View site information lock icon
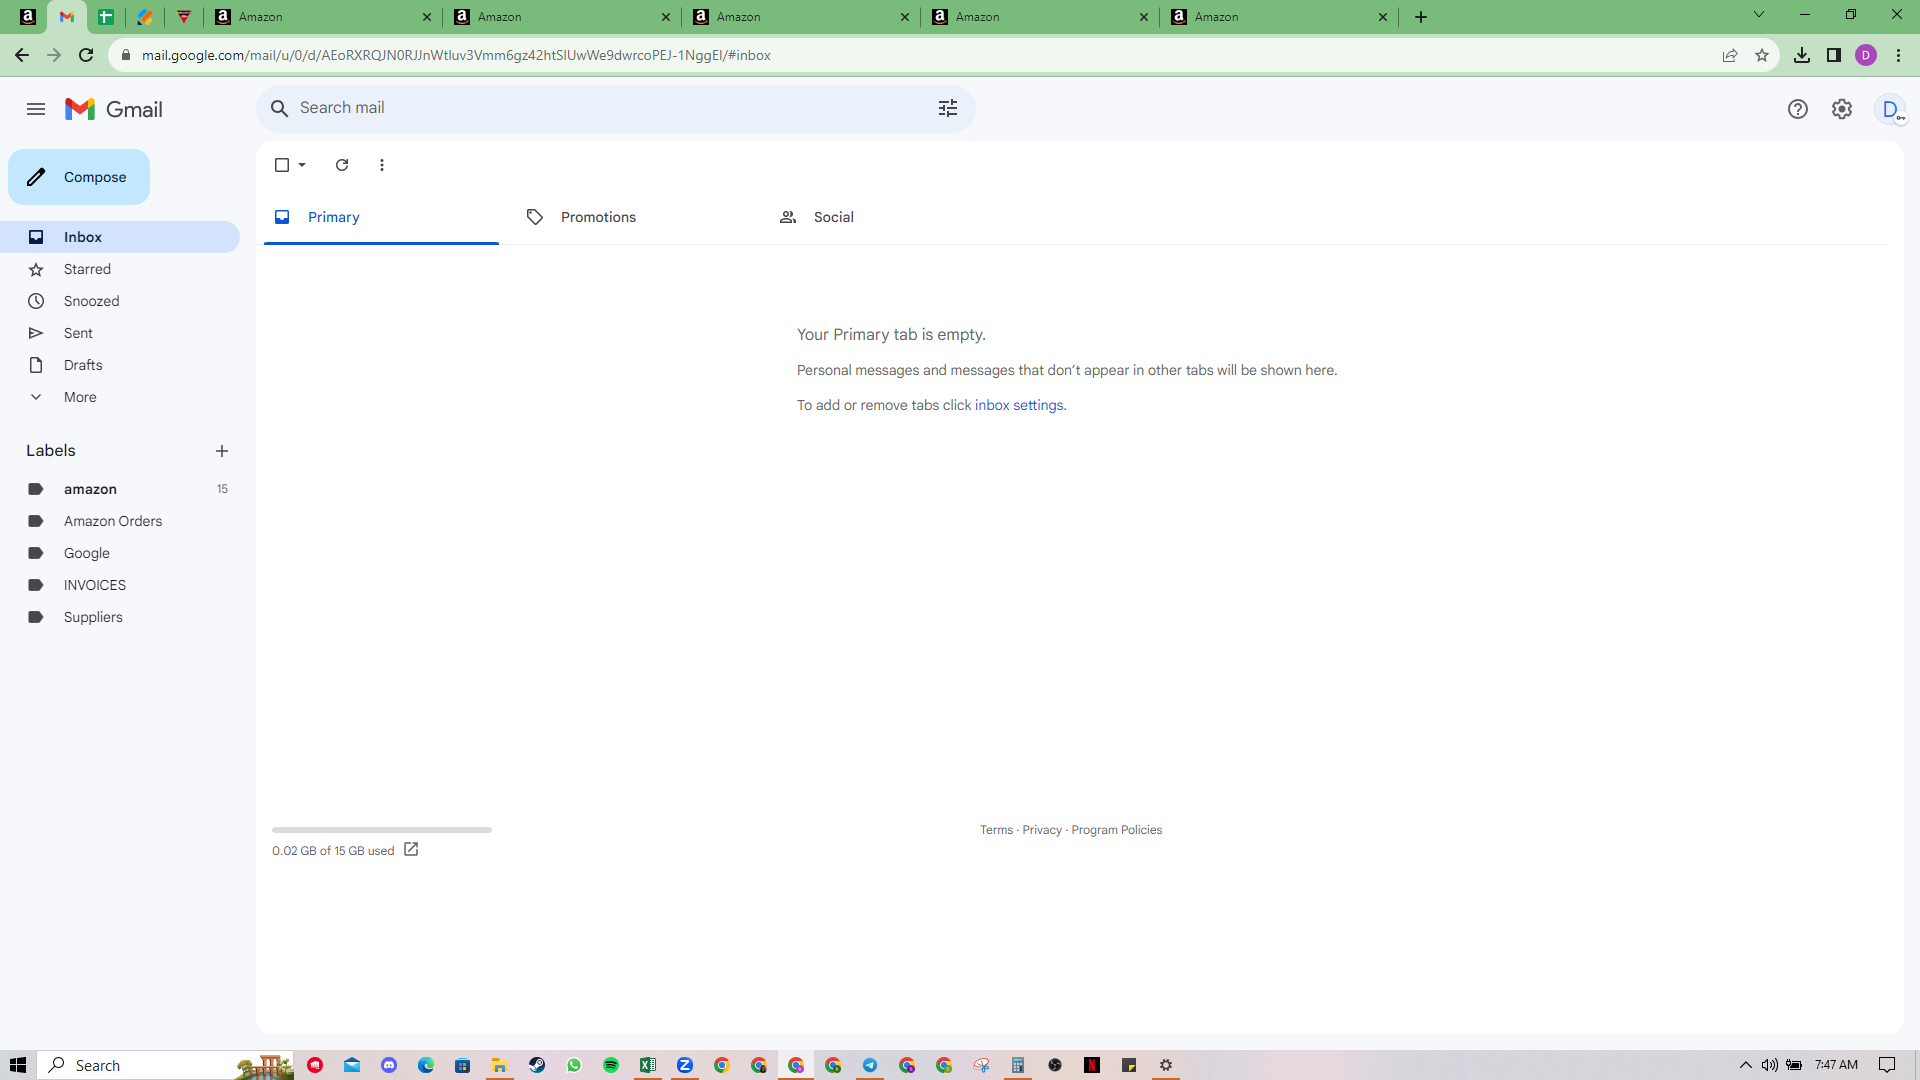1920x1080 pixels. point(125,55)
